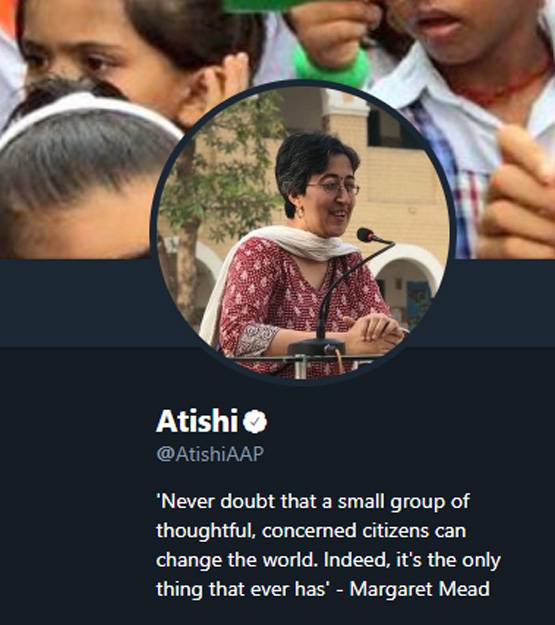Click the name Margaret Mead in bio
Image resolution: width=555 pixels, height=625 pixels.
420,589
